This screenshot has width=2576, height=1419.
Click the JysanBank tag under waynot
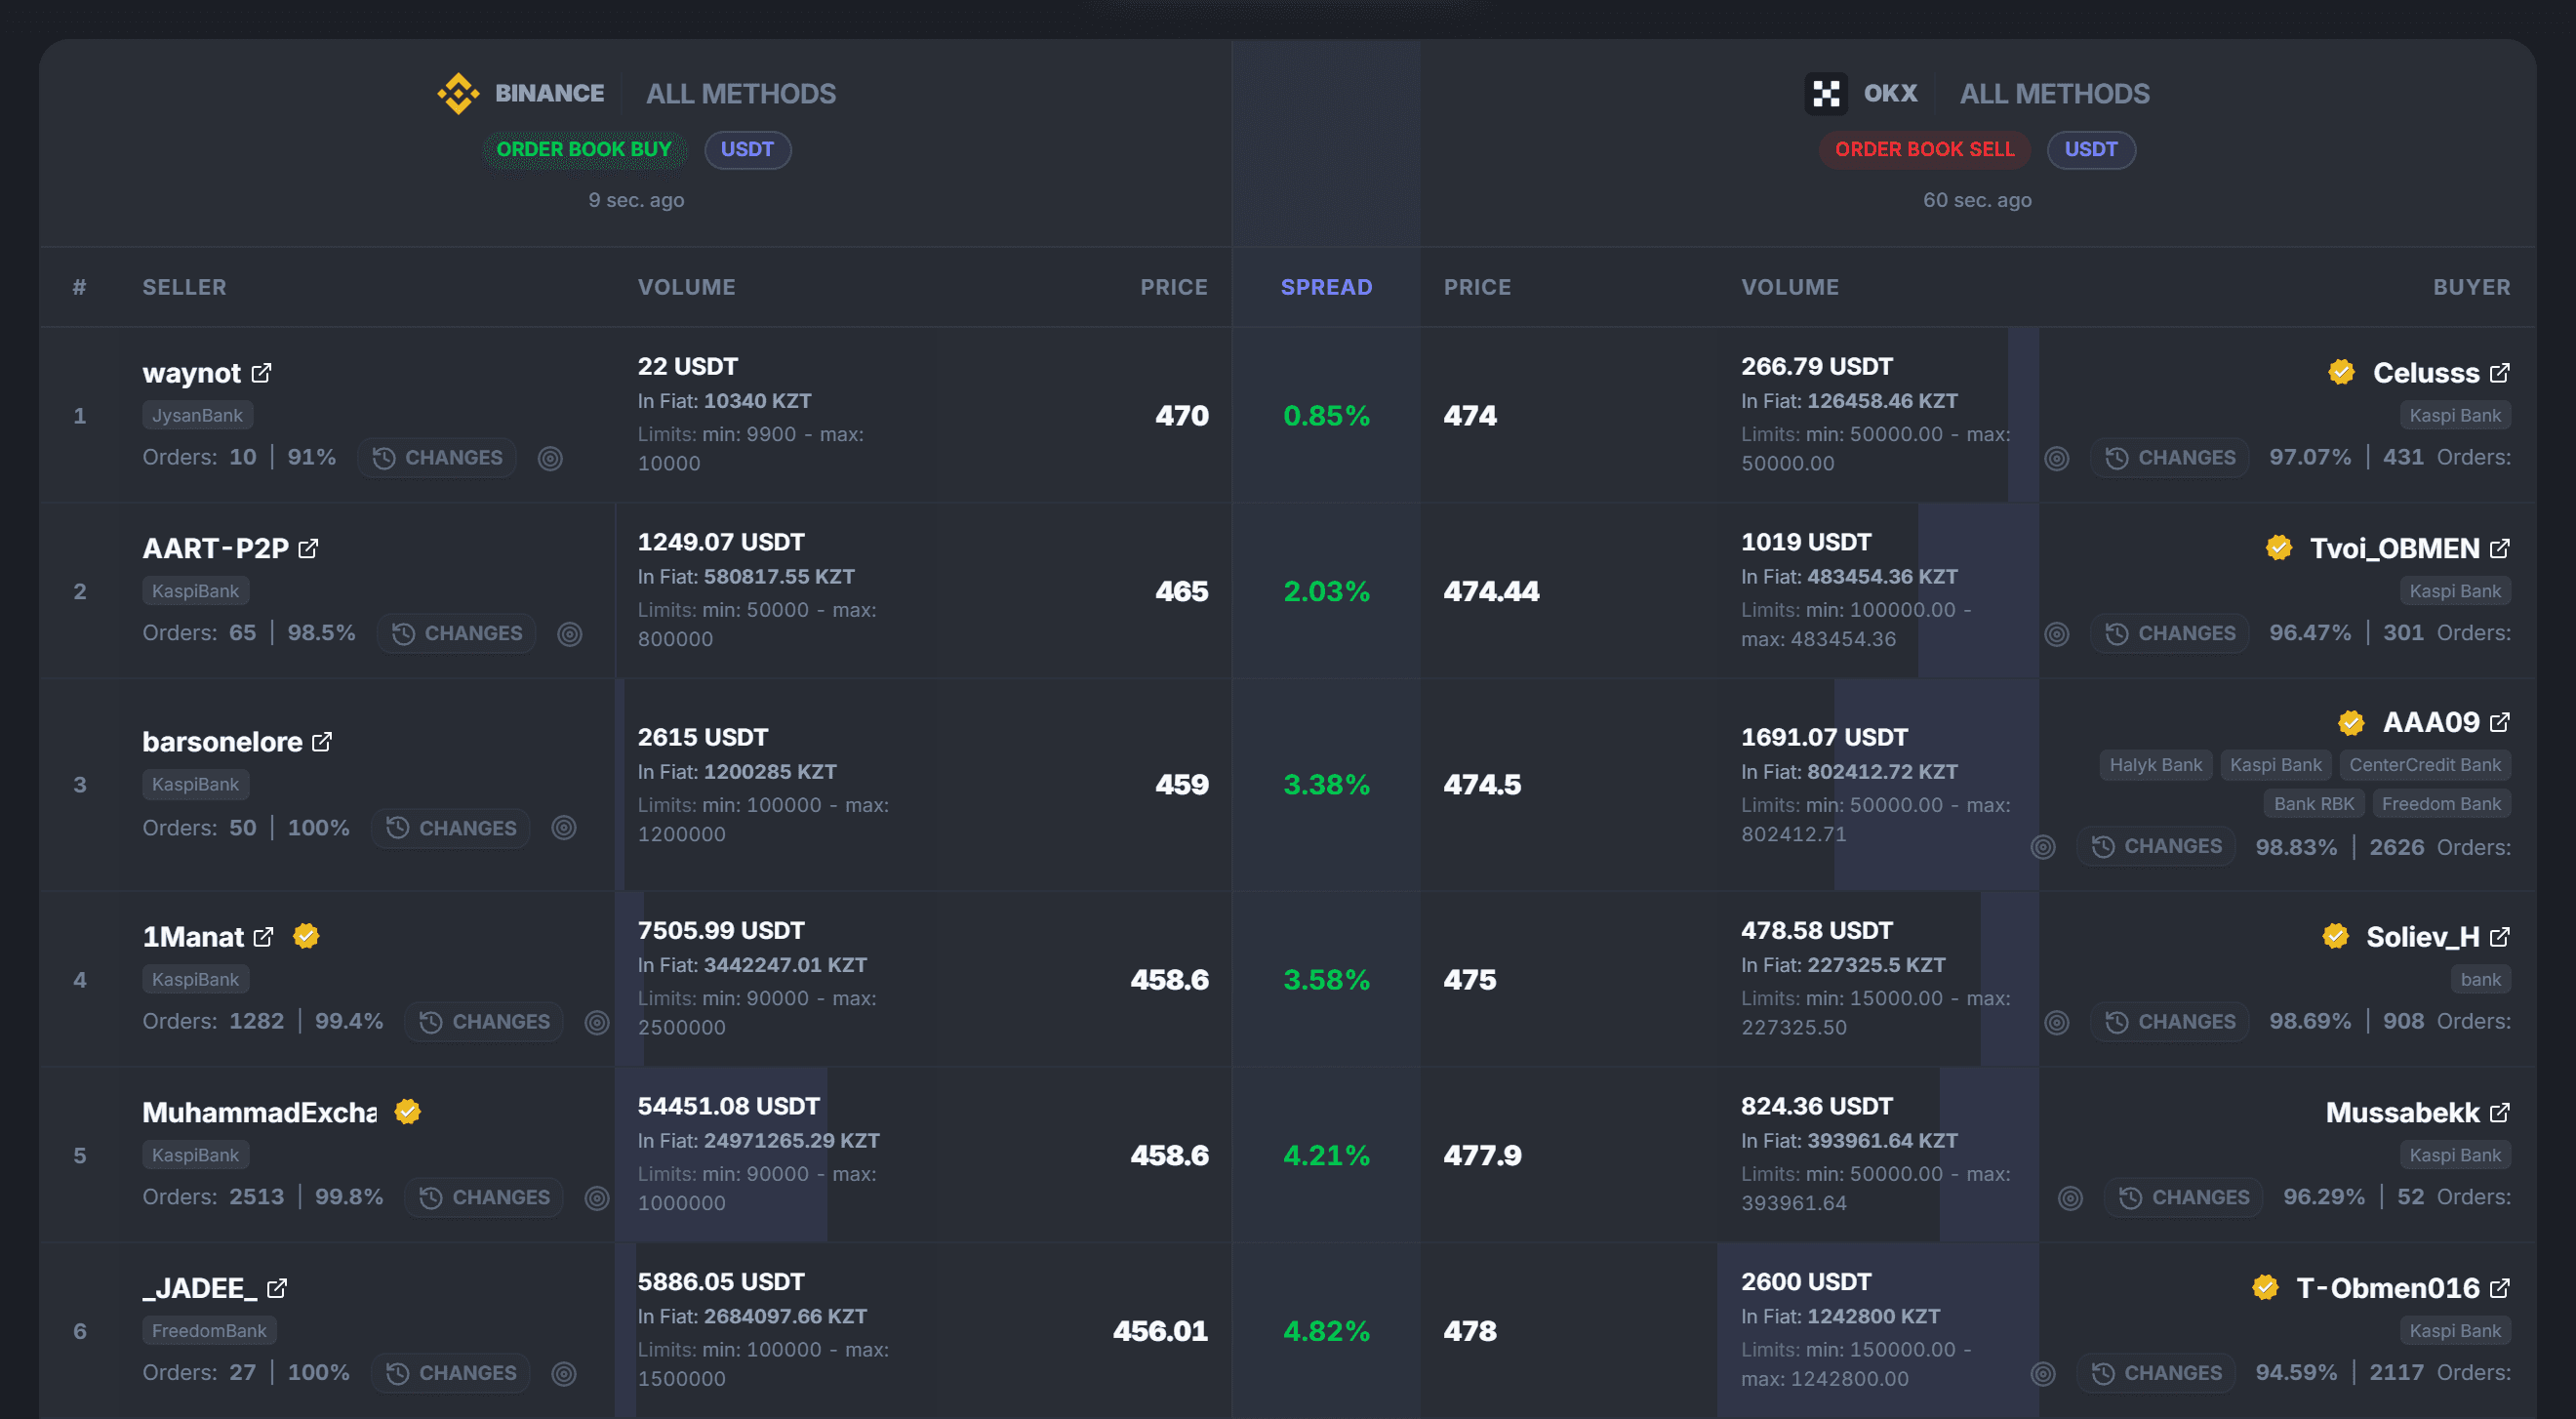point(197,416)
